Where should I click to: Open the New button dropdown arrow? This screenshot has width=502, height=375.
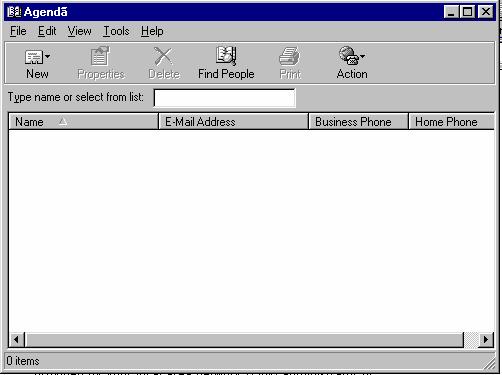[48, 56]
